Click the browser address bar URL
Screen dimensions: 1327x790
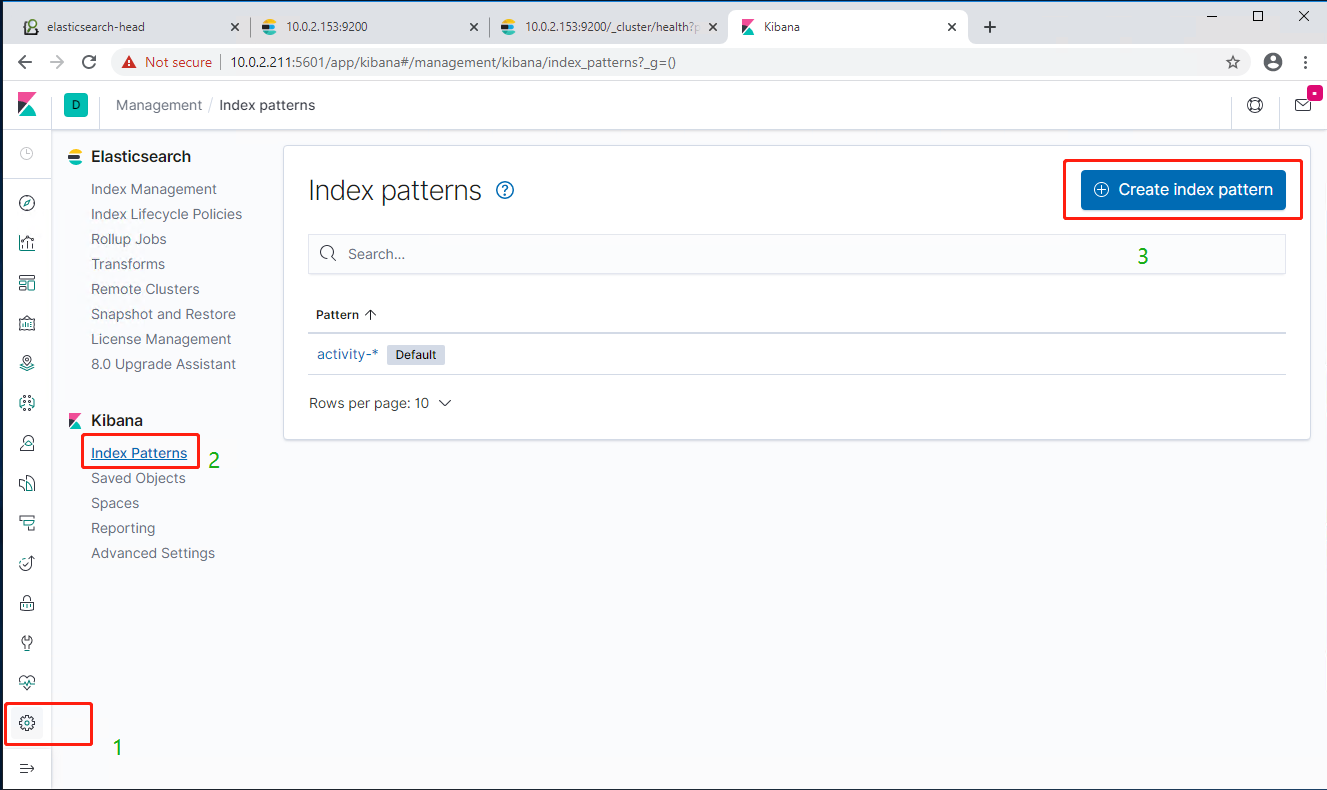[455, 62]
